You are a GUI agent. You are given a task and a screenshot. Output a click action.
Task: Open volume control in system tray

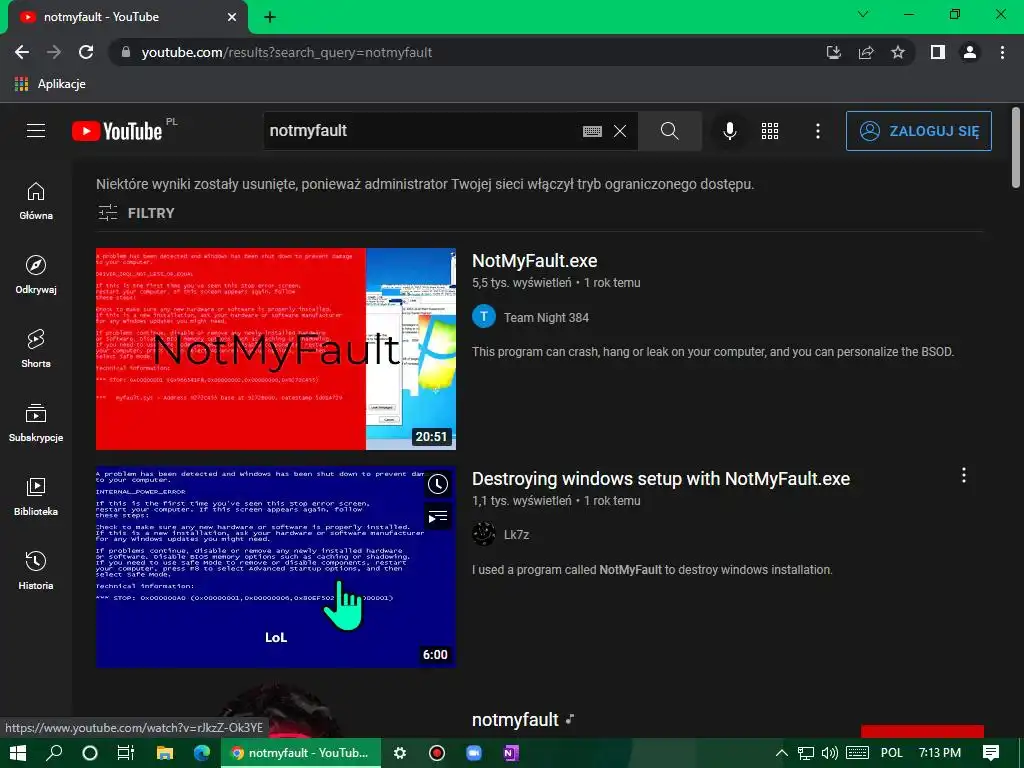(x=830, y=754)
